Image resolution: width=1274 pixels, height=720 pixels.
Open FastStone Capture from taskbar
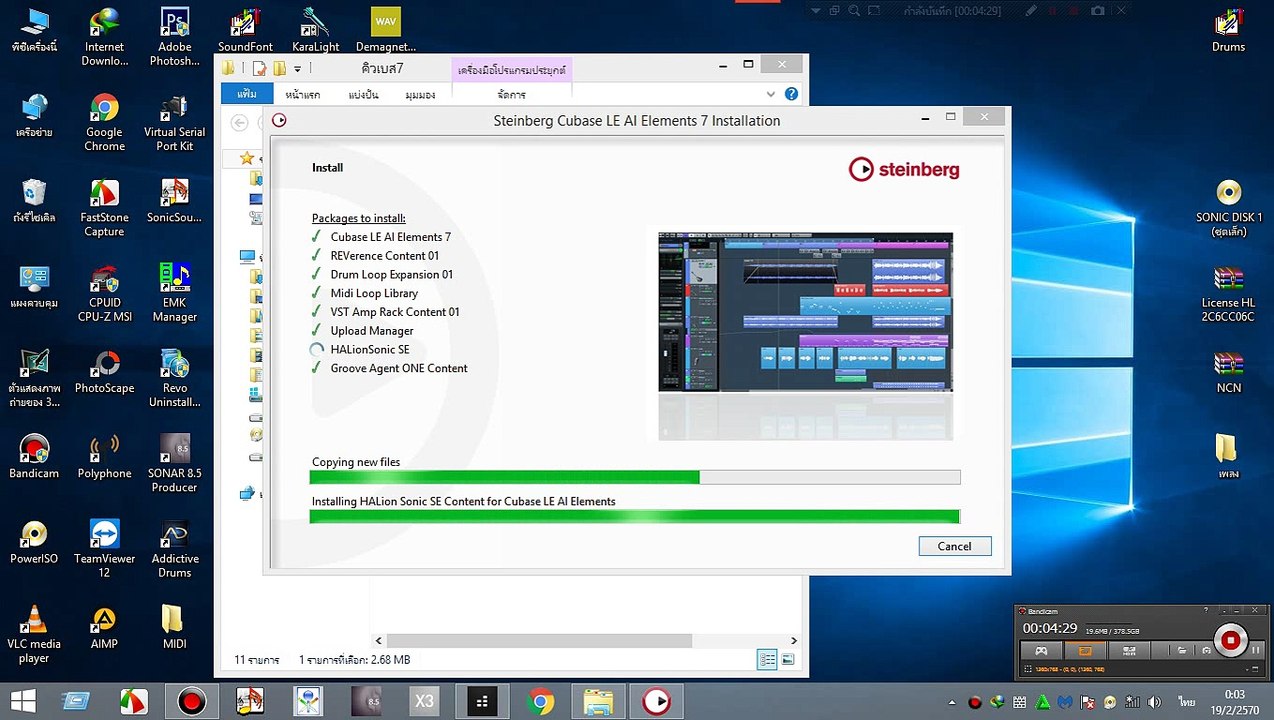pyautogui.click(x=132, y=702)
